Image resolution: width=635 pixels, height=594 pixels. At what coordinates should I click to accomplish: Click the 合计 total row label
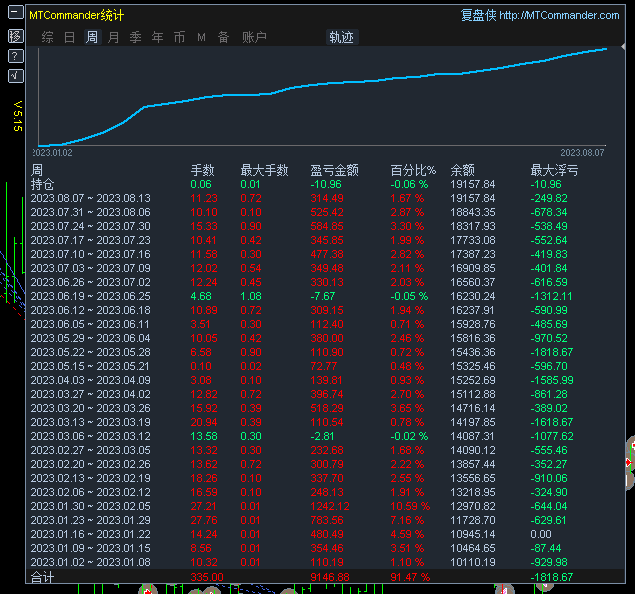click(x=43, y=577)
